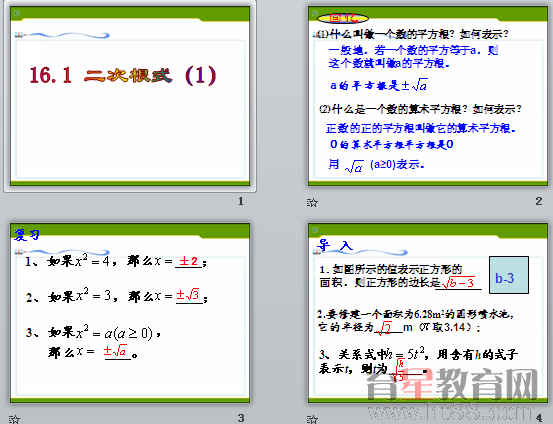
Task: Click question (2) 什么是一个数的算术平方根
Action: tap(420, 109)
